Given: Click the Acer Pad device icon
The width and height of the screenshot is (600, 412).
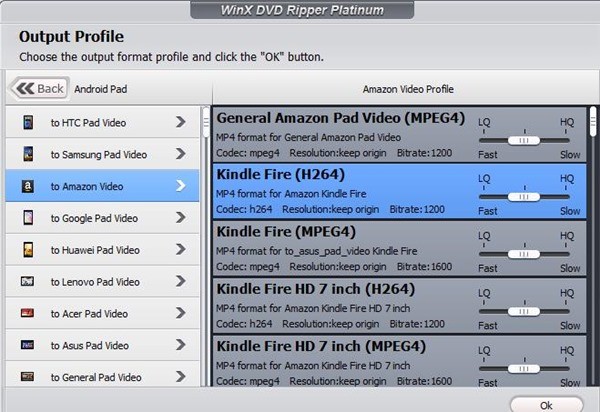Looking at the screenshot, I should point(27,313).
